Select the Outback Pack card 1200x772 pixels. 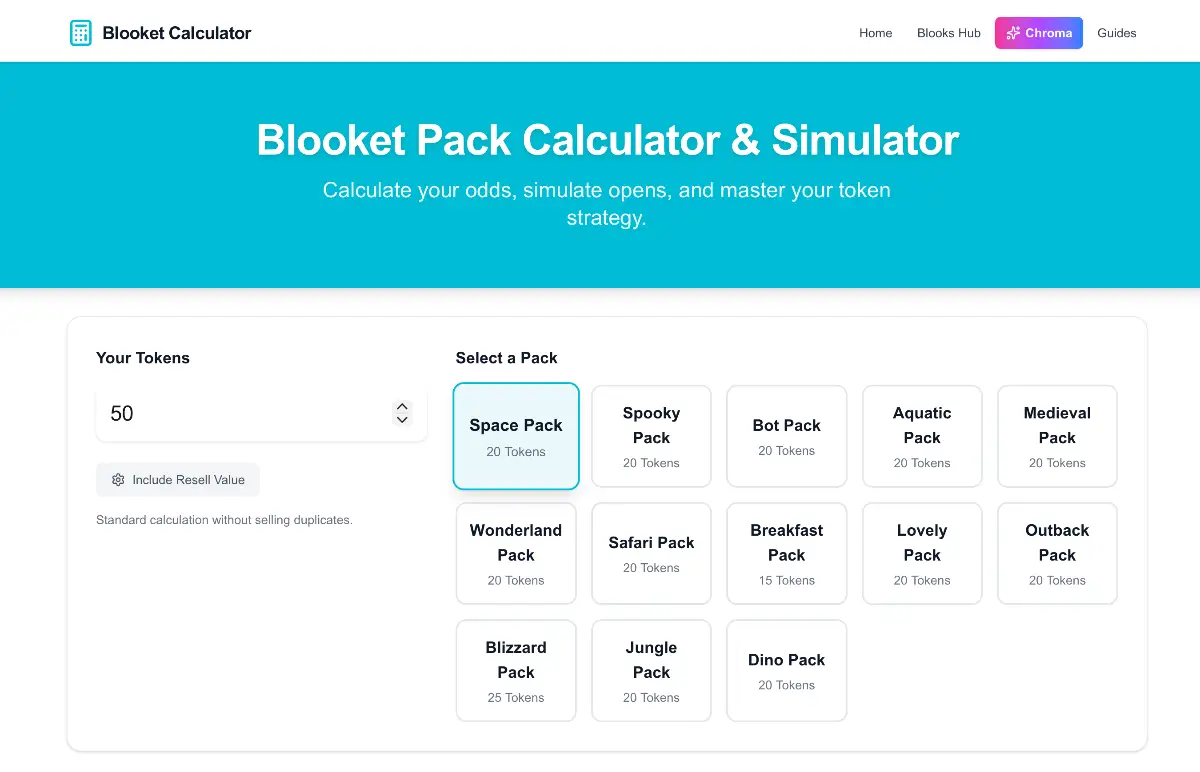coord(1057,553)
